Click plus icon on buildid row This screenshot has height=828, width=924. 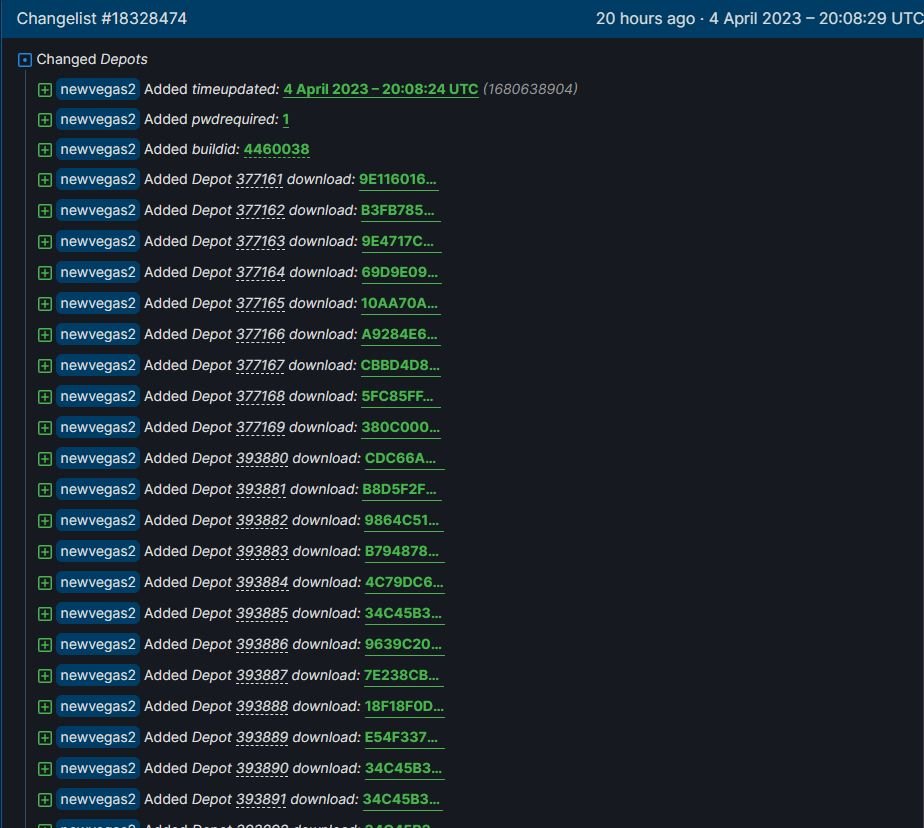tap(45, 150)
